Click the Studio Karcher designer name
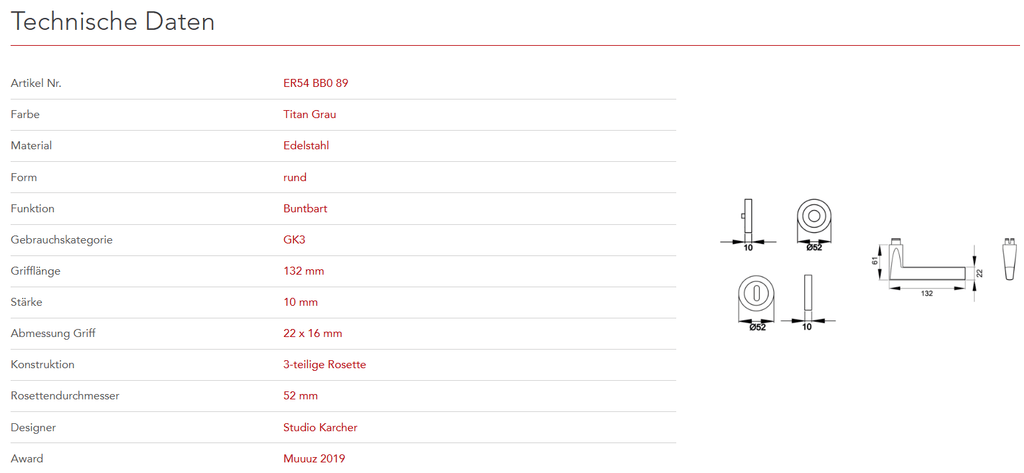Viewport: 1024px width, 473px height. [320, 428]
